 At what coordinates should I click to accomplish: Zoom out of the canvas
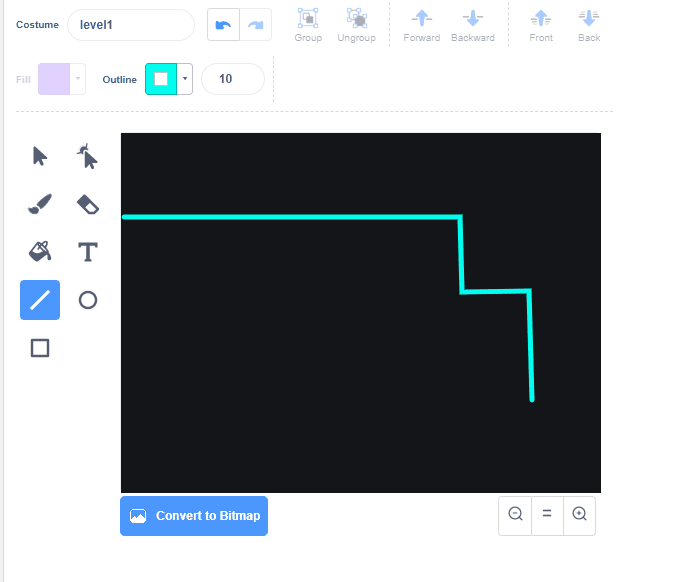coord(515,516)
